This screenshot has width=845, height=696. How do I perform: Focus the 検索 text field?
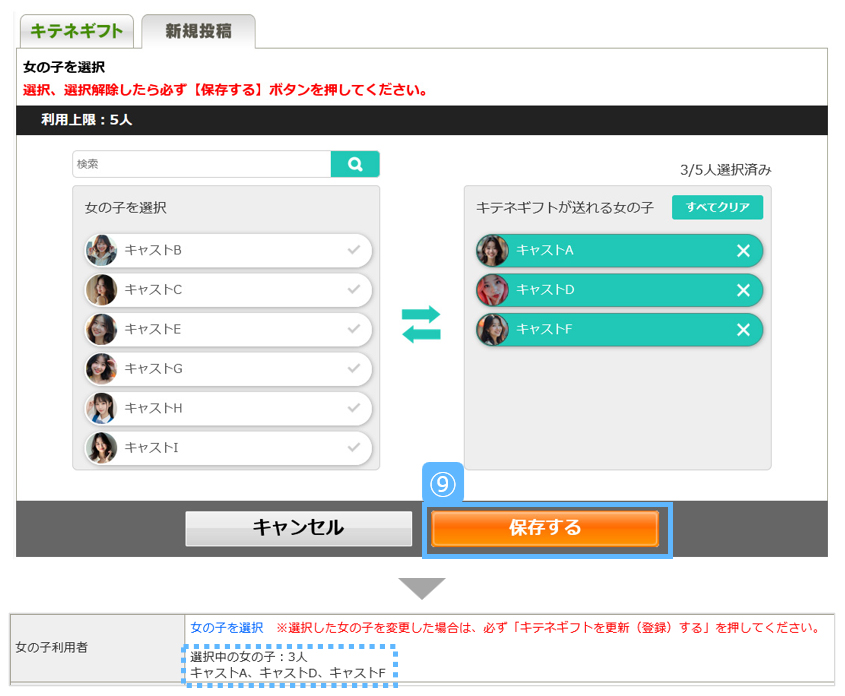coord(201,164)
